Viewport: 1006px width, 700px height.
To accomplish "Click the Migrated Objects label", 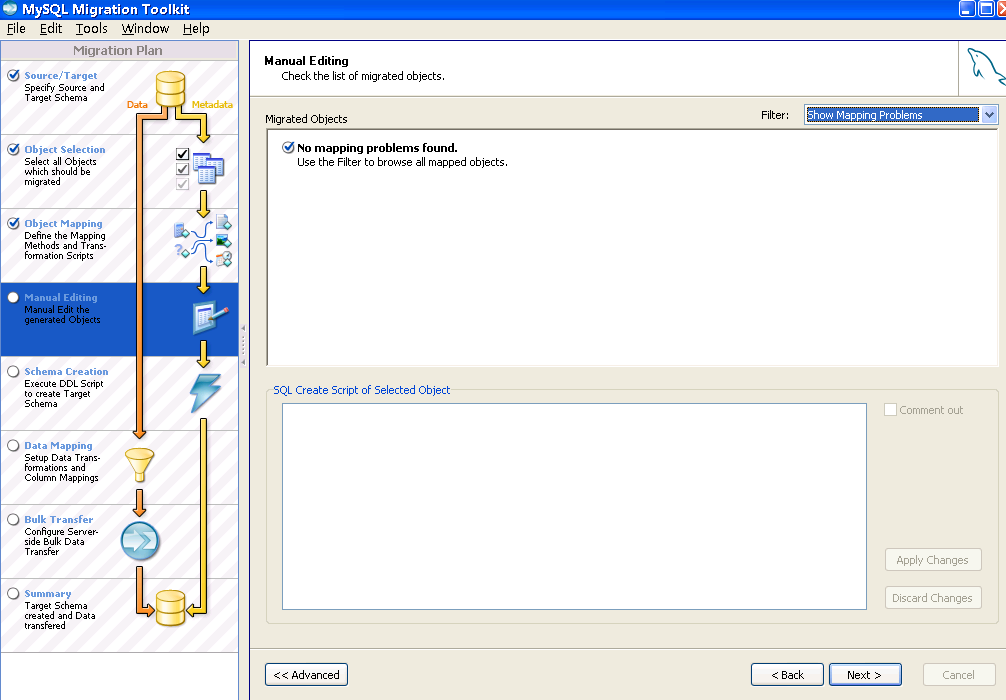I will (306, 119).
